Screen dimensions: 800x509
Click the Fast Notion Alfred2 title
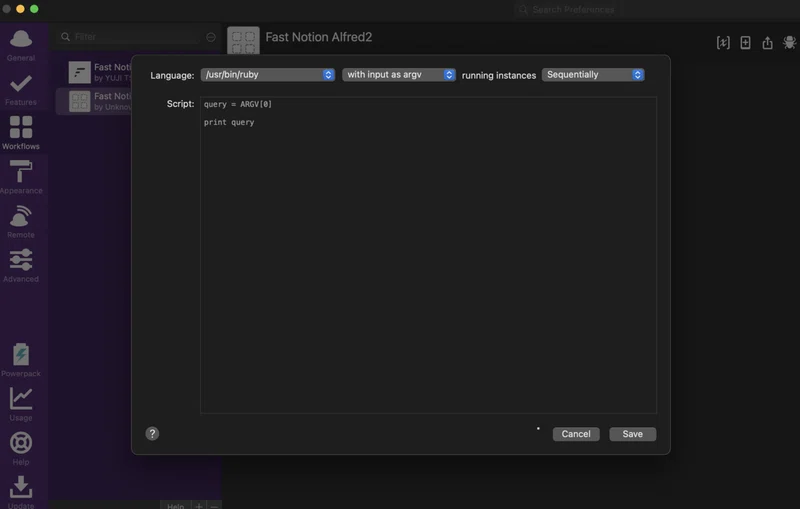click(319, 37)
